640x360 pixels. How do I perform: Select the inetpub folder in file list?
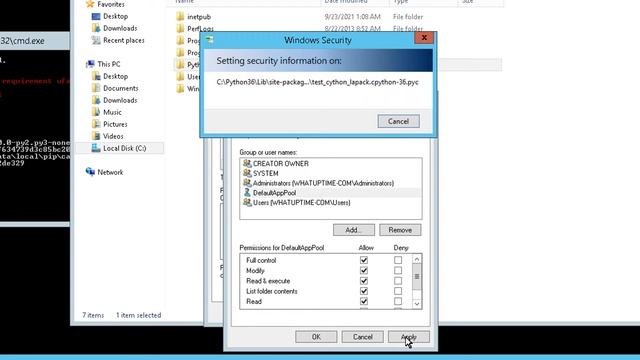(x=199, y=17)
